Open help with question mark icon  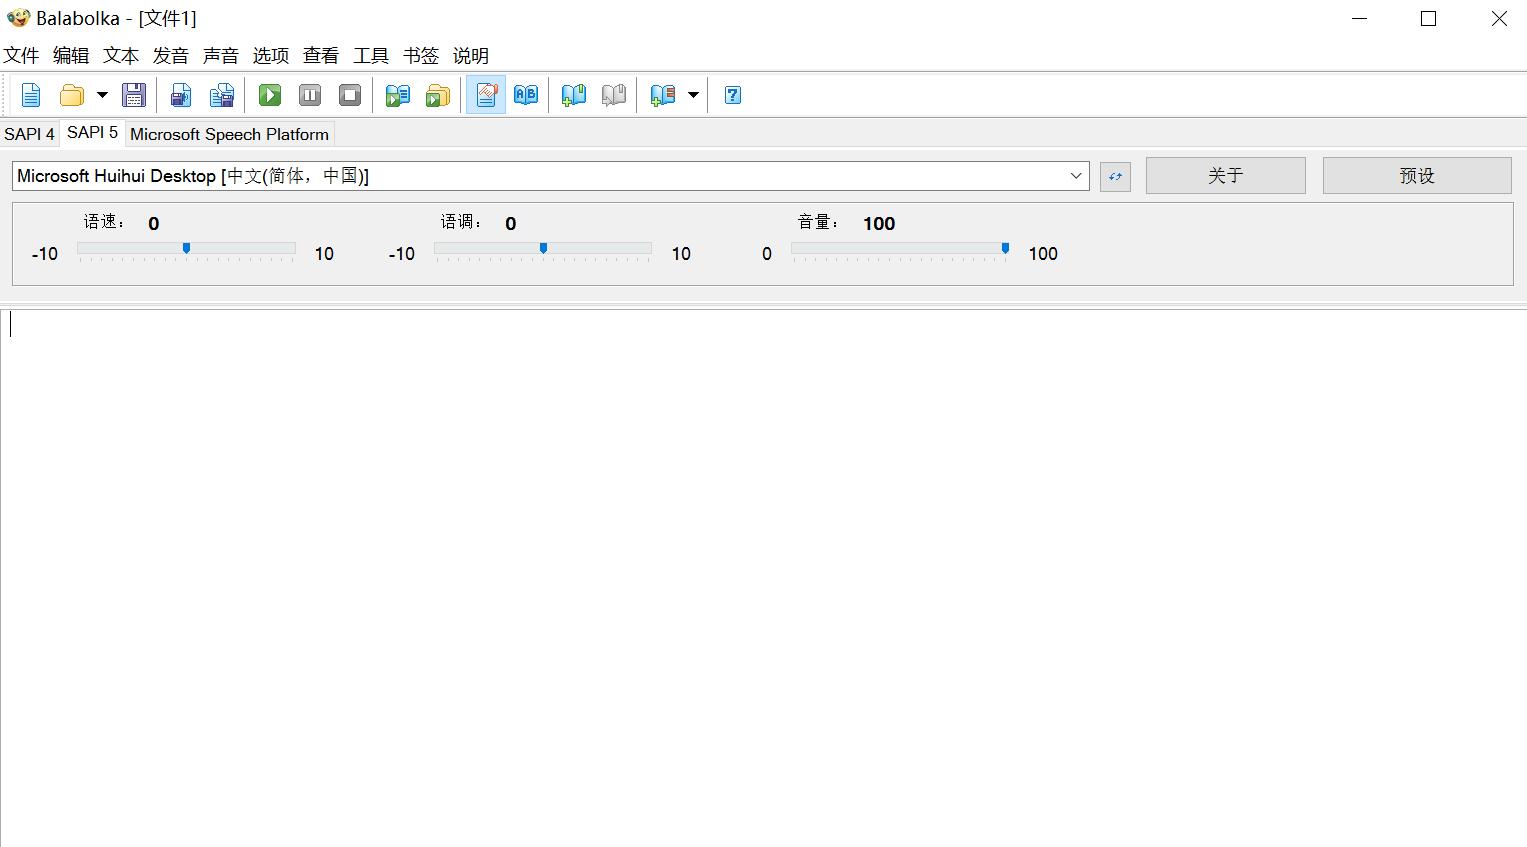pos(733,95)
